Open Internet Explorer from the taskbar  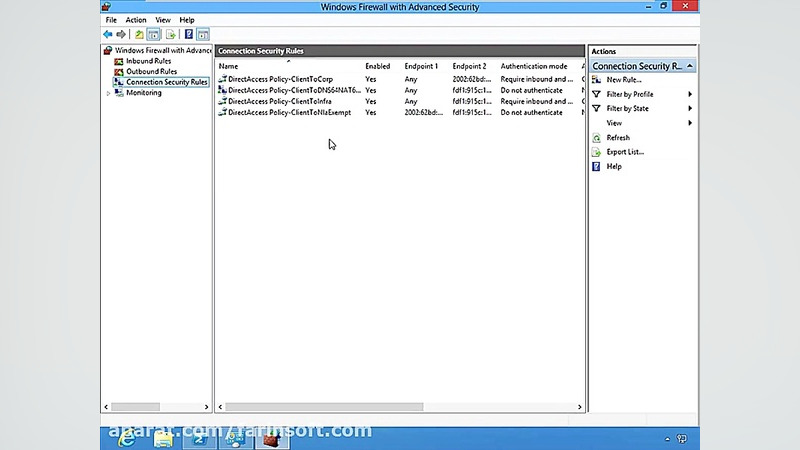pyautogui.click(x=127, y=438)
